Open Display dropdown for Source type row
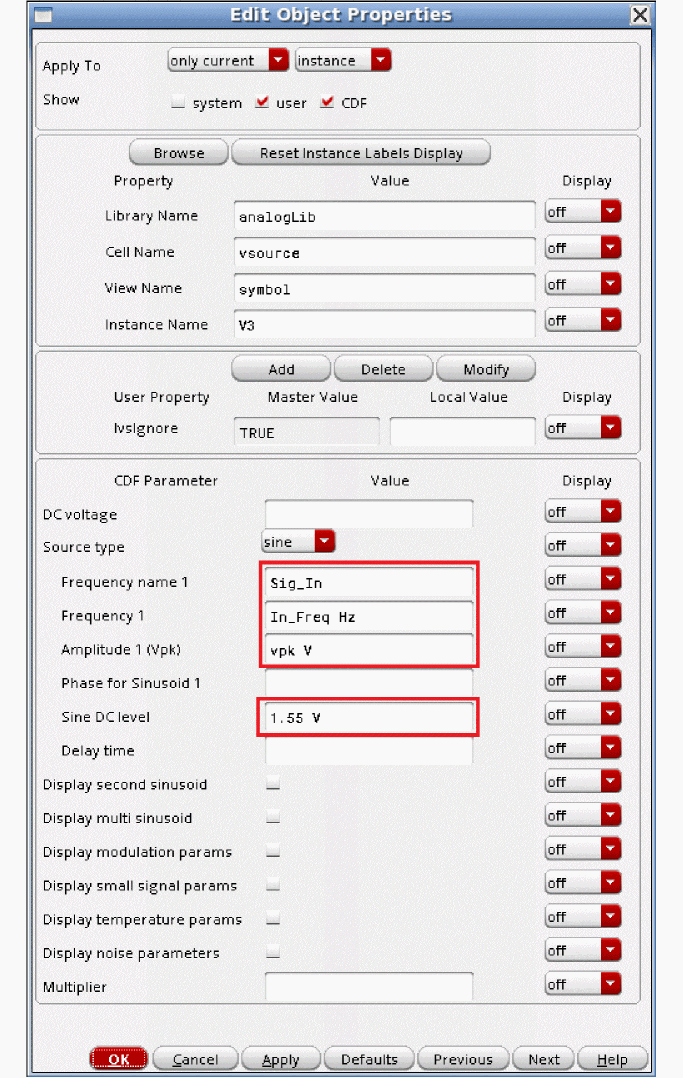The height and width of the screenshot is (1078, 683). (583, 545)
